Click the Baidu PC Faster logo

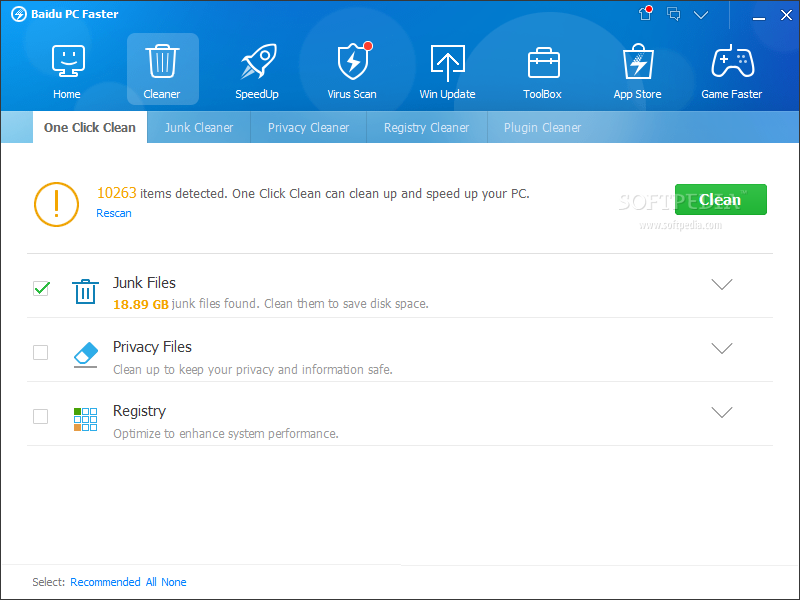[19, 14]
